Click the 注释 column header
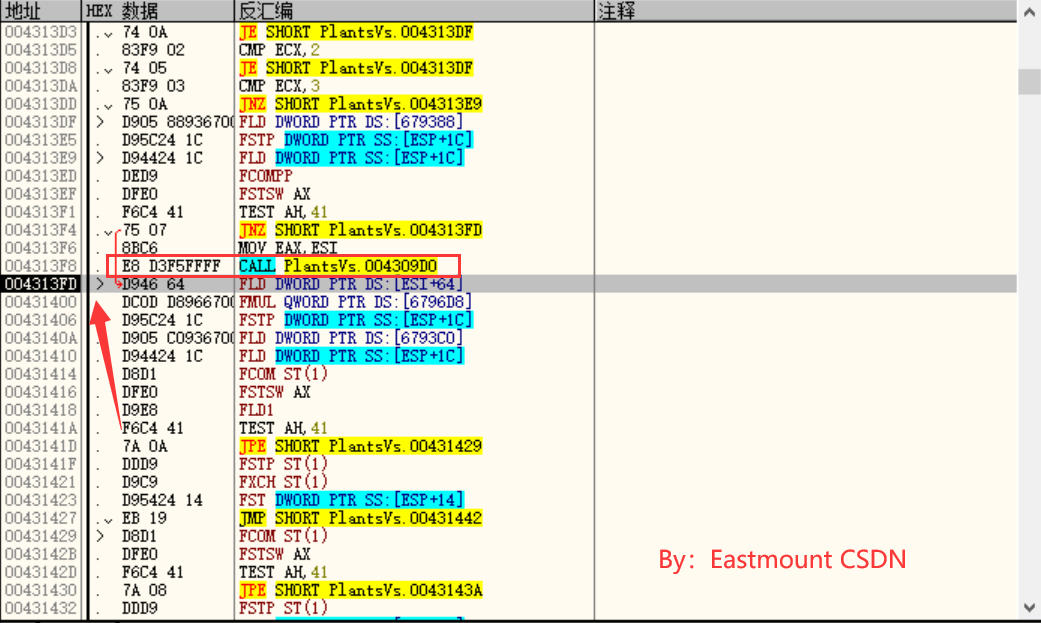1041x623 pixels. tap(805, 11)
